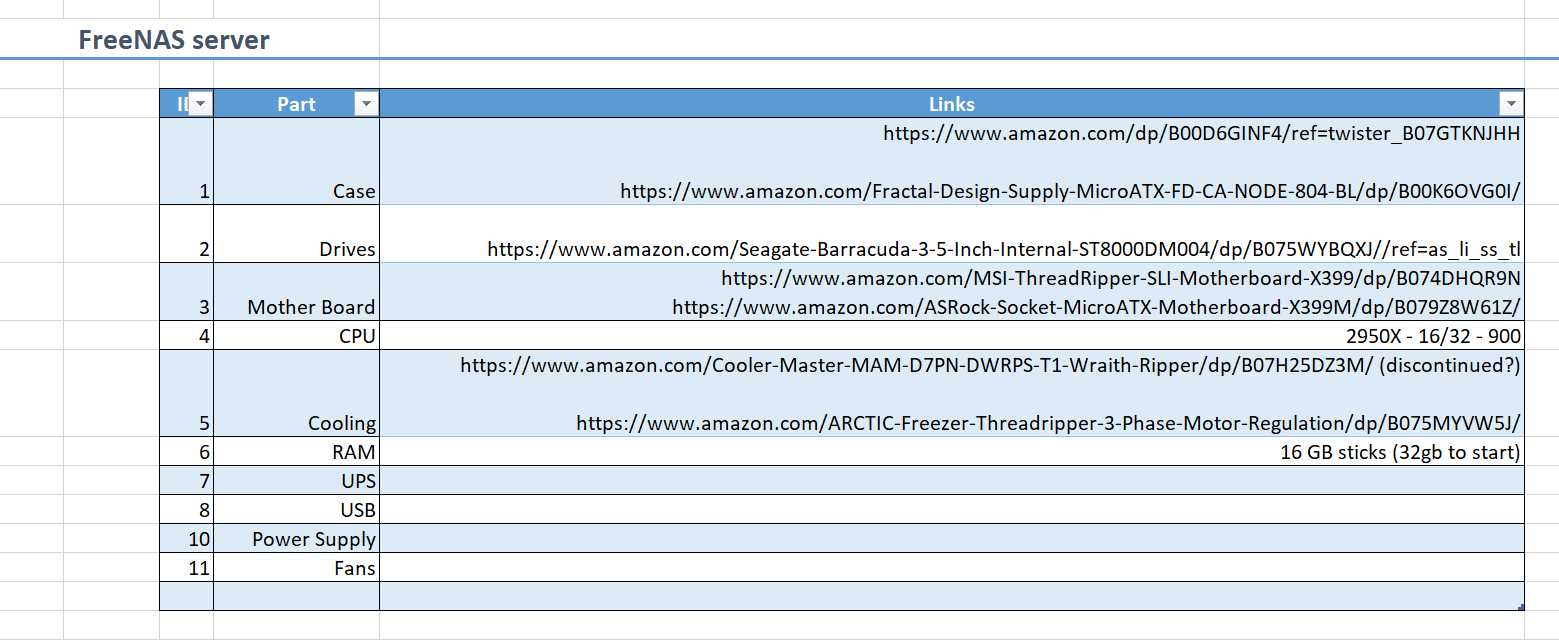
Task: Open the ID column filter dropdown
Action: pos(200,104)
